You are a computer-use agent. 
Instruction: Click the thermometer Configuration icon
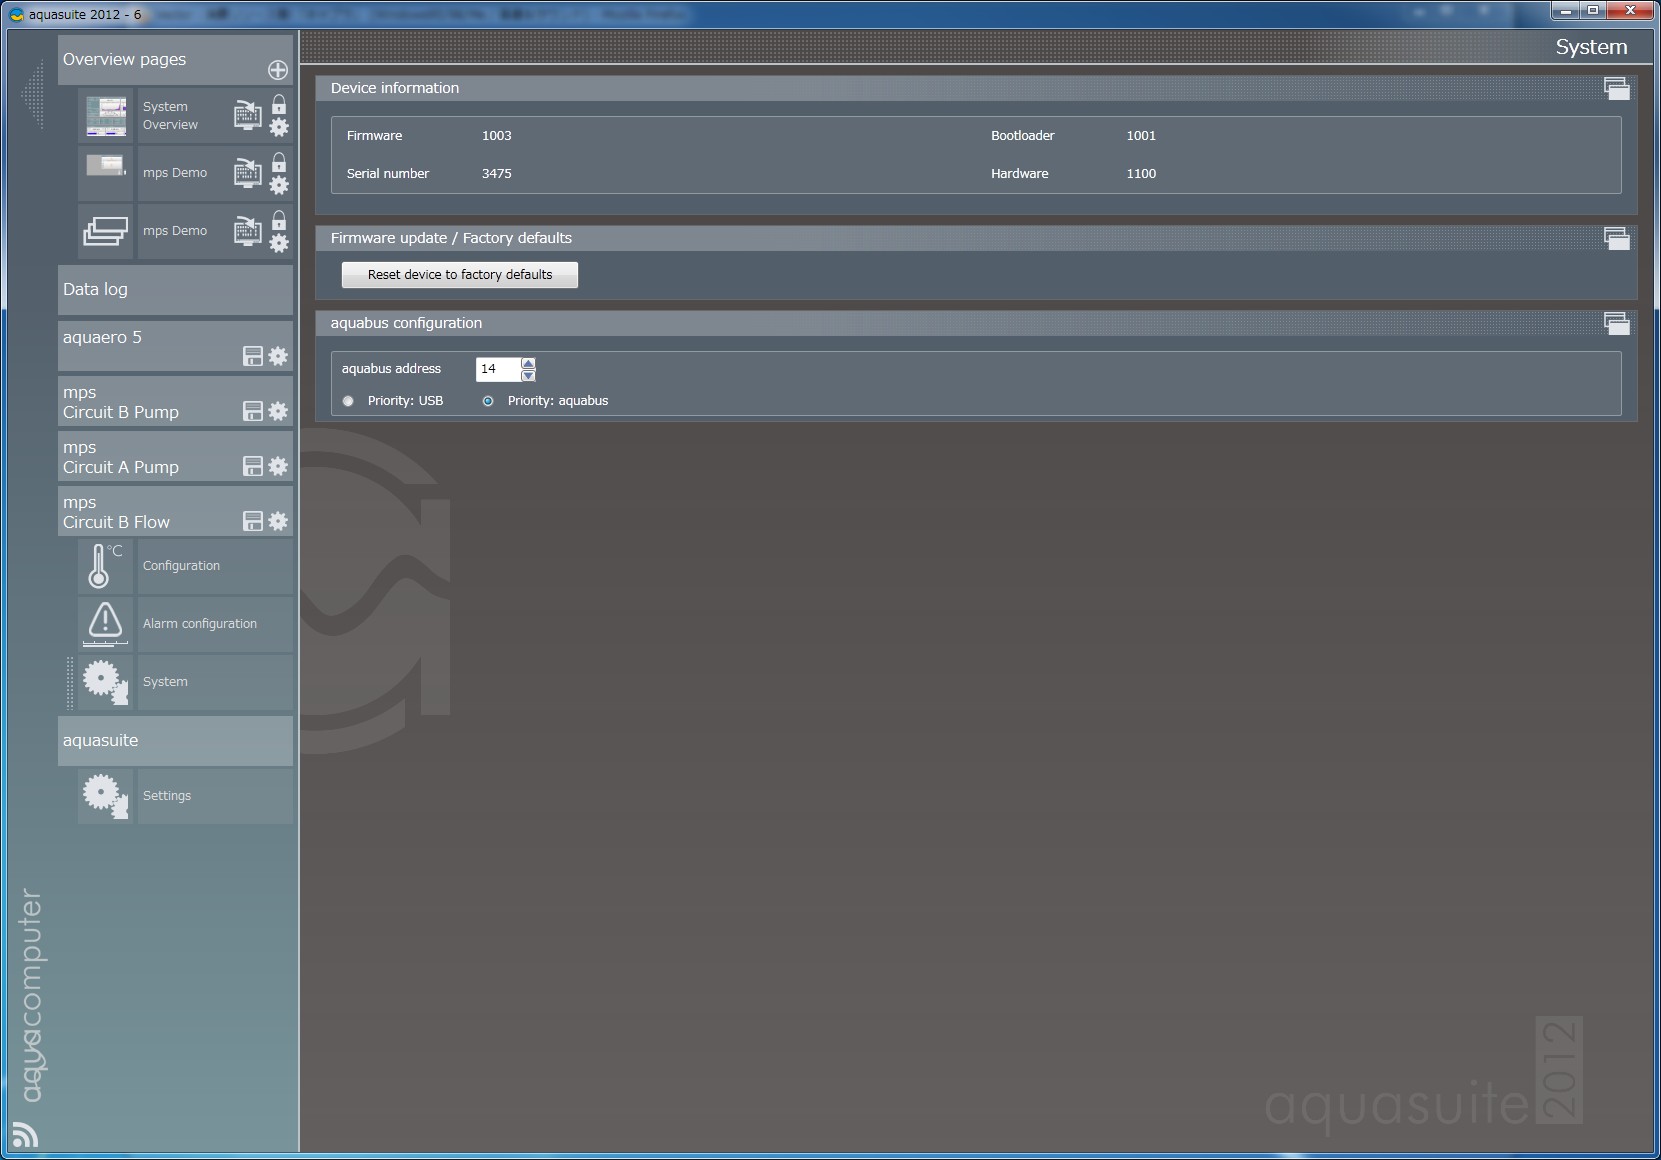[106, 566]
